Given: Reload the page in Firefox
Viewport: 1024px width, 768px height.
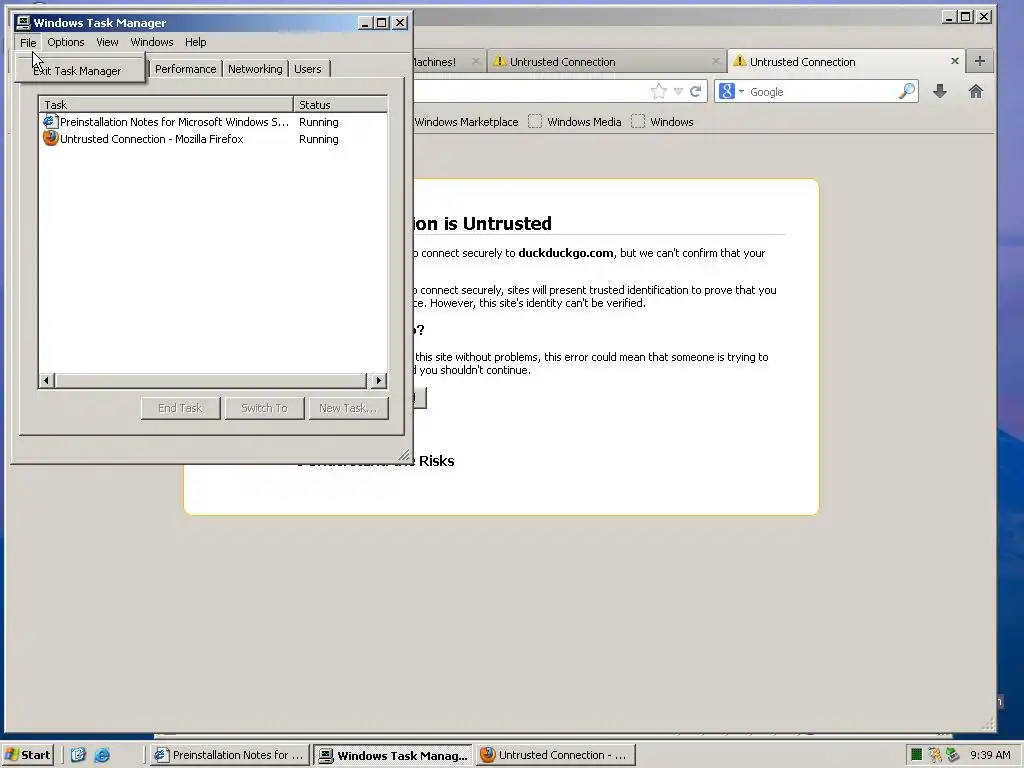Looking at the screenshot, I should coord(696,91).
